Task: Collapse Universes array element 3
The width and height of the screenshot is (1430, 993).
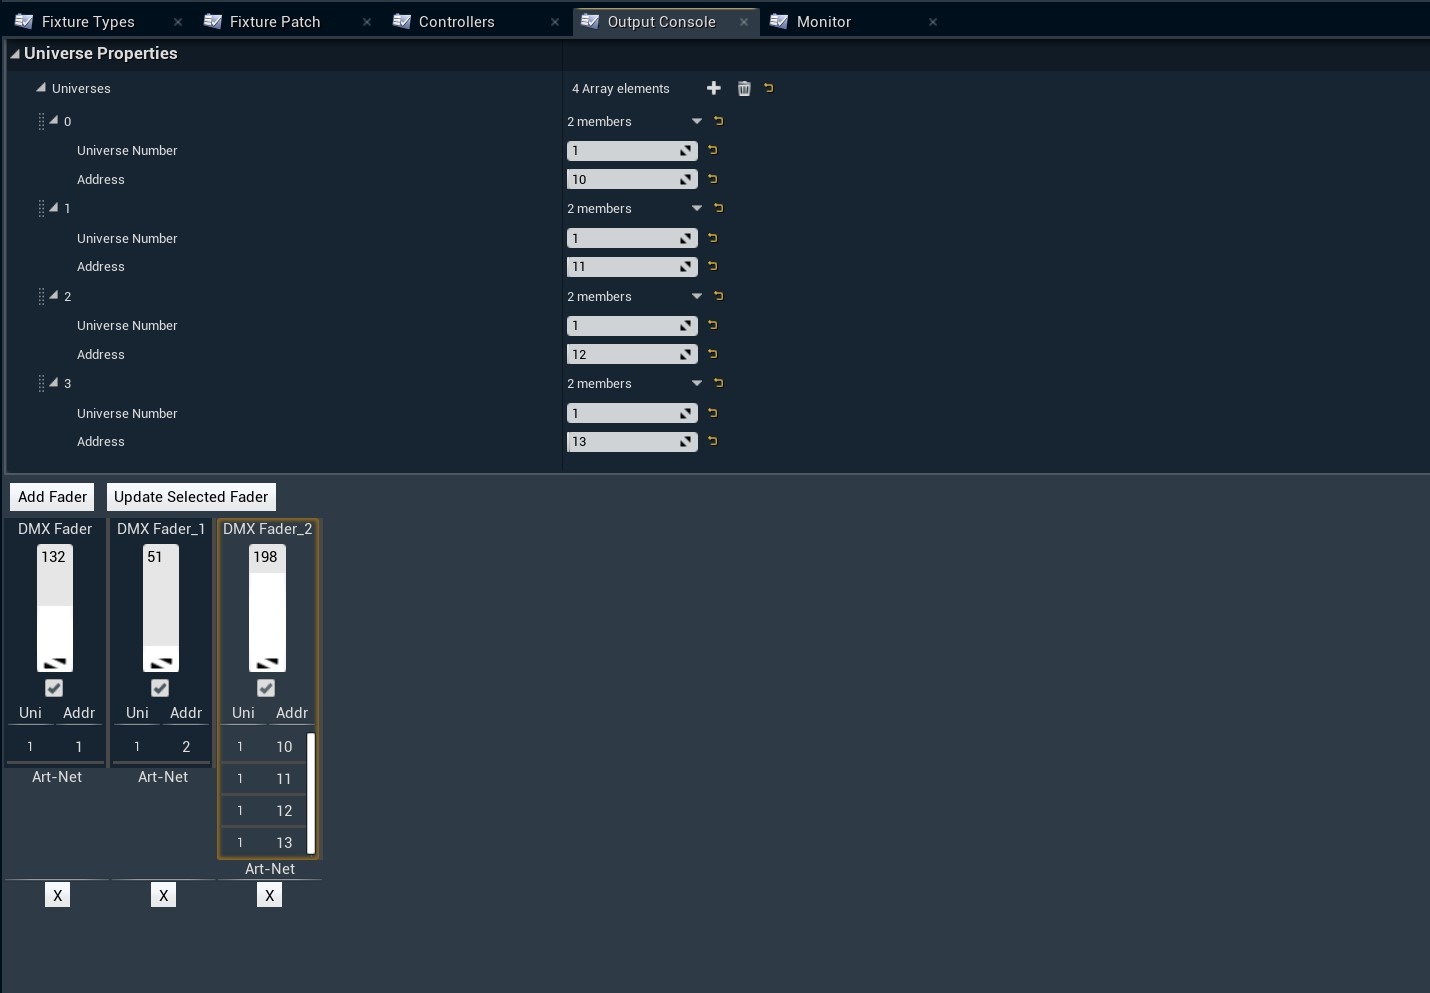Action: pyautogui.click(x=54, y=383)
